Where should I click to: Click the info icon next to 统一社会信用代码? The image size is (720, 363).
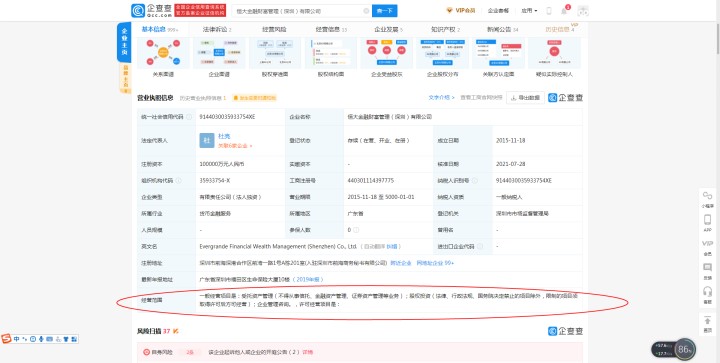(x=189, y=117)
